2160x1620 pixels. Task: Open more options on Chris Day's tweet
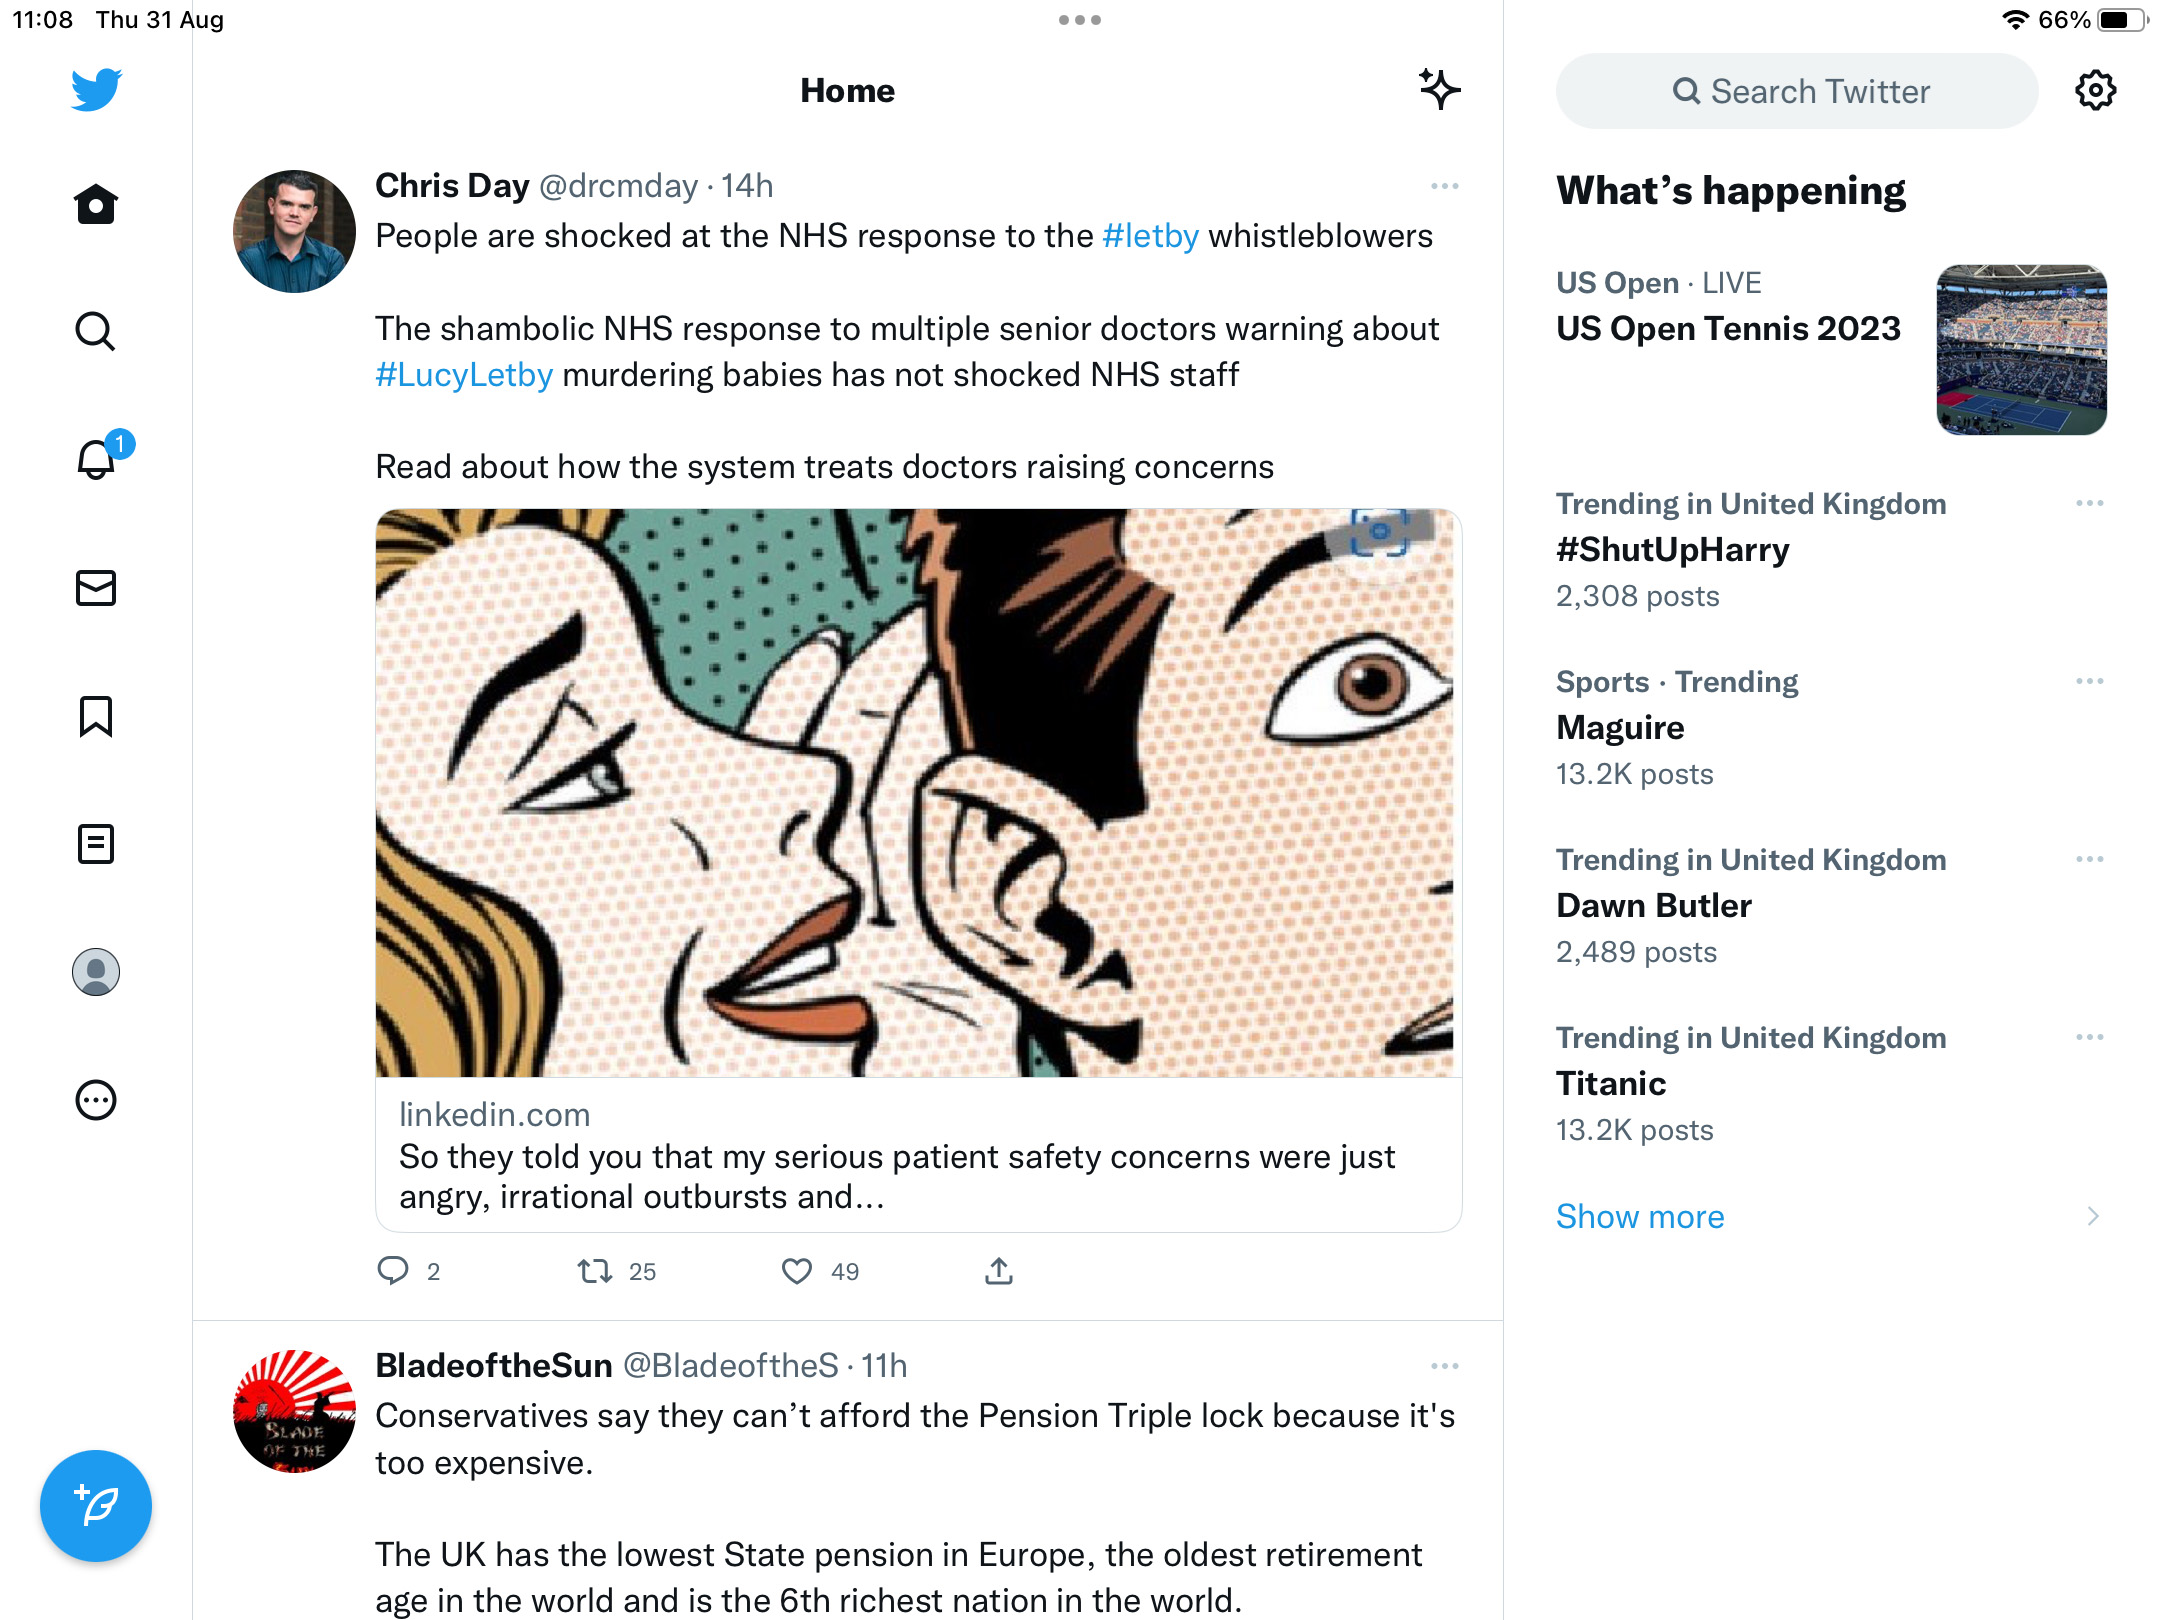(1444, 186)
